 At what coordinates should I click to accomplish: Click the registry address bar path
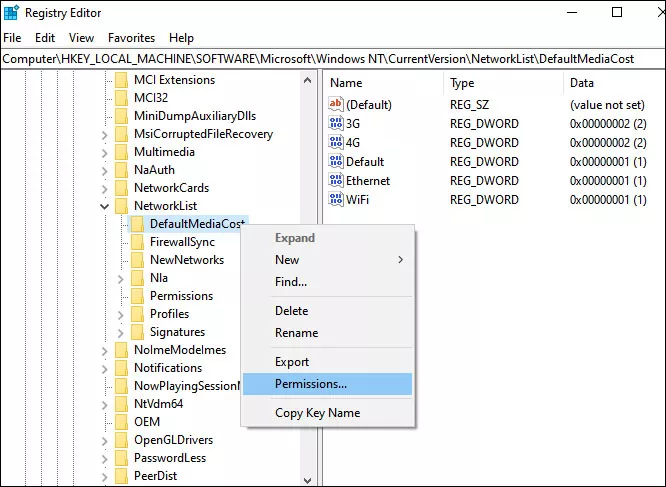pos(318,59)
